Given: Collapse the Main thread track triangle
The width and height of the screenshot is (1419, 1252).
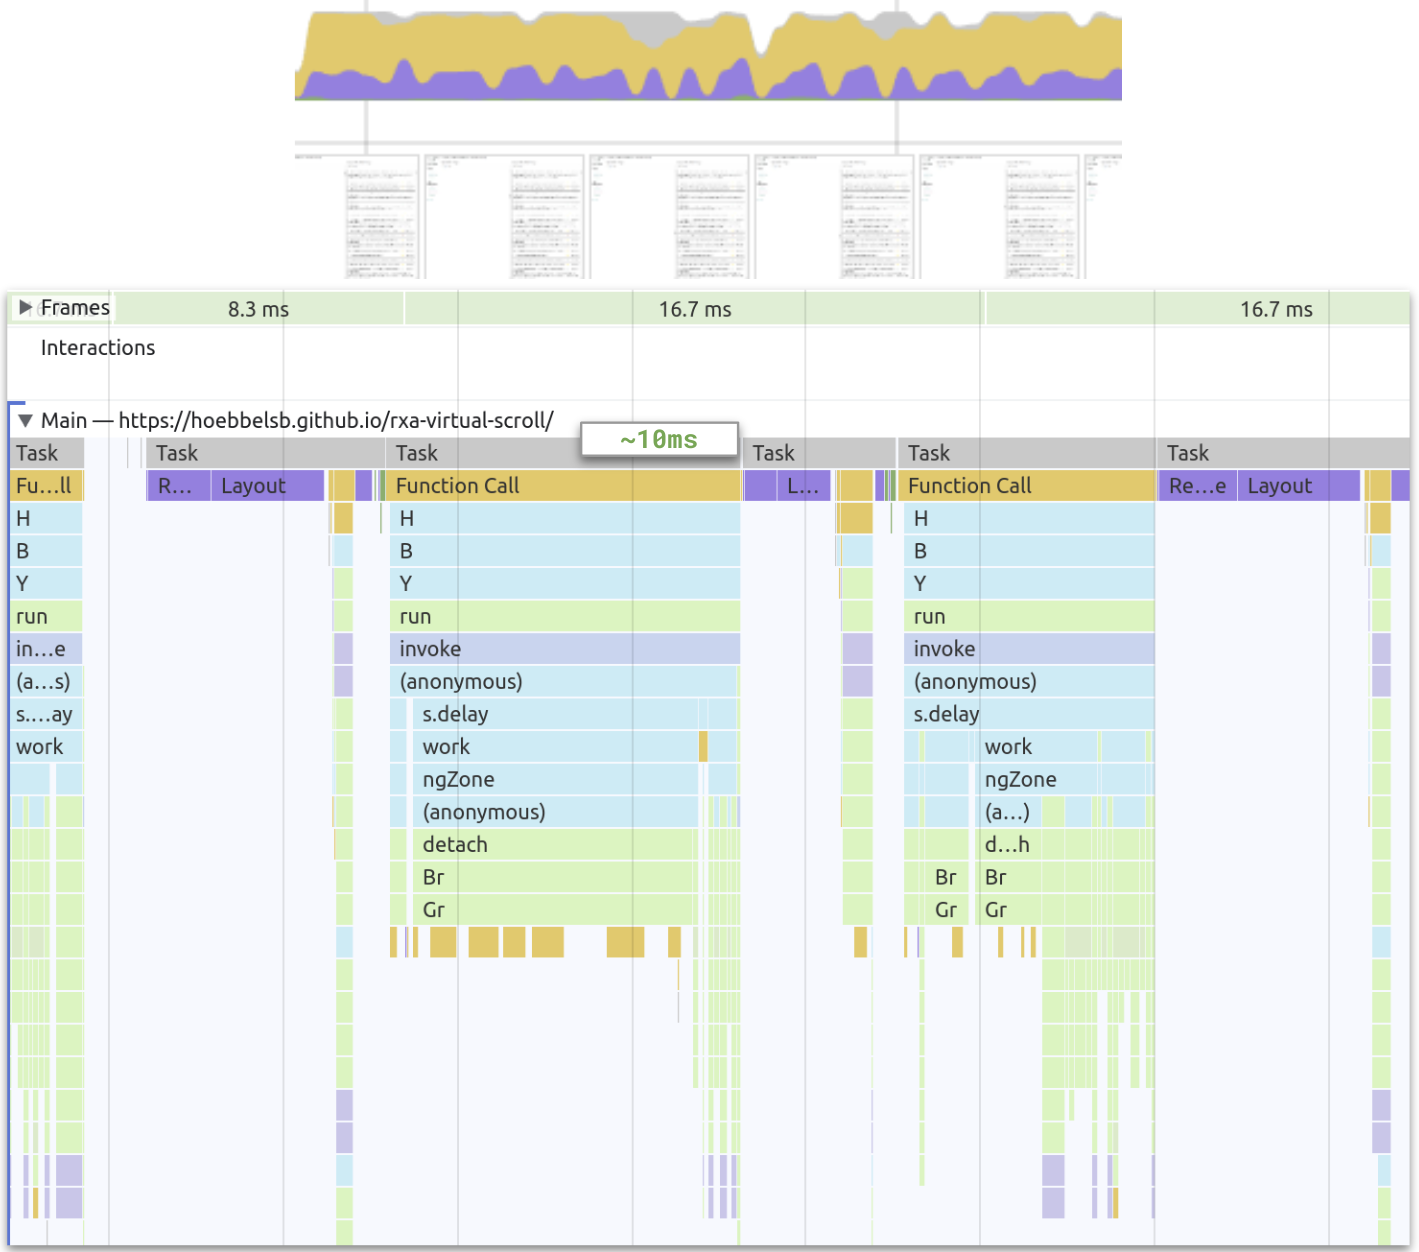Looking at the screenshot, I should tap(26, 421).
